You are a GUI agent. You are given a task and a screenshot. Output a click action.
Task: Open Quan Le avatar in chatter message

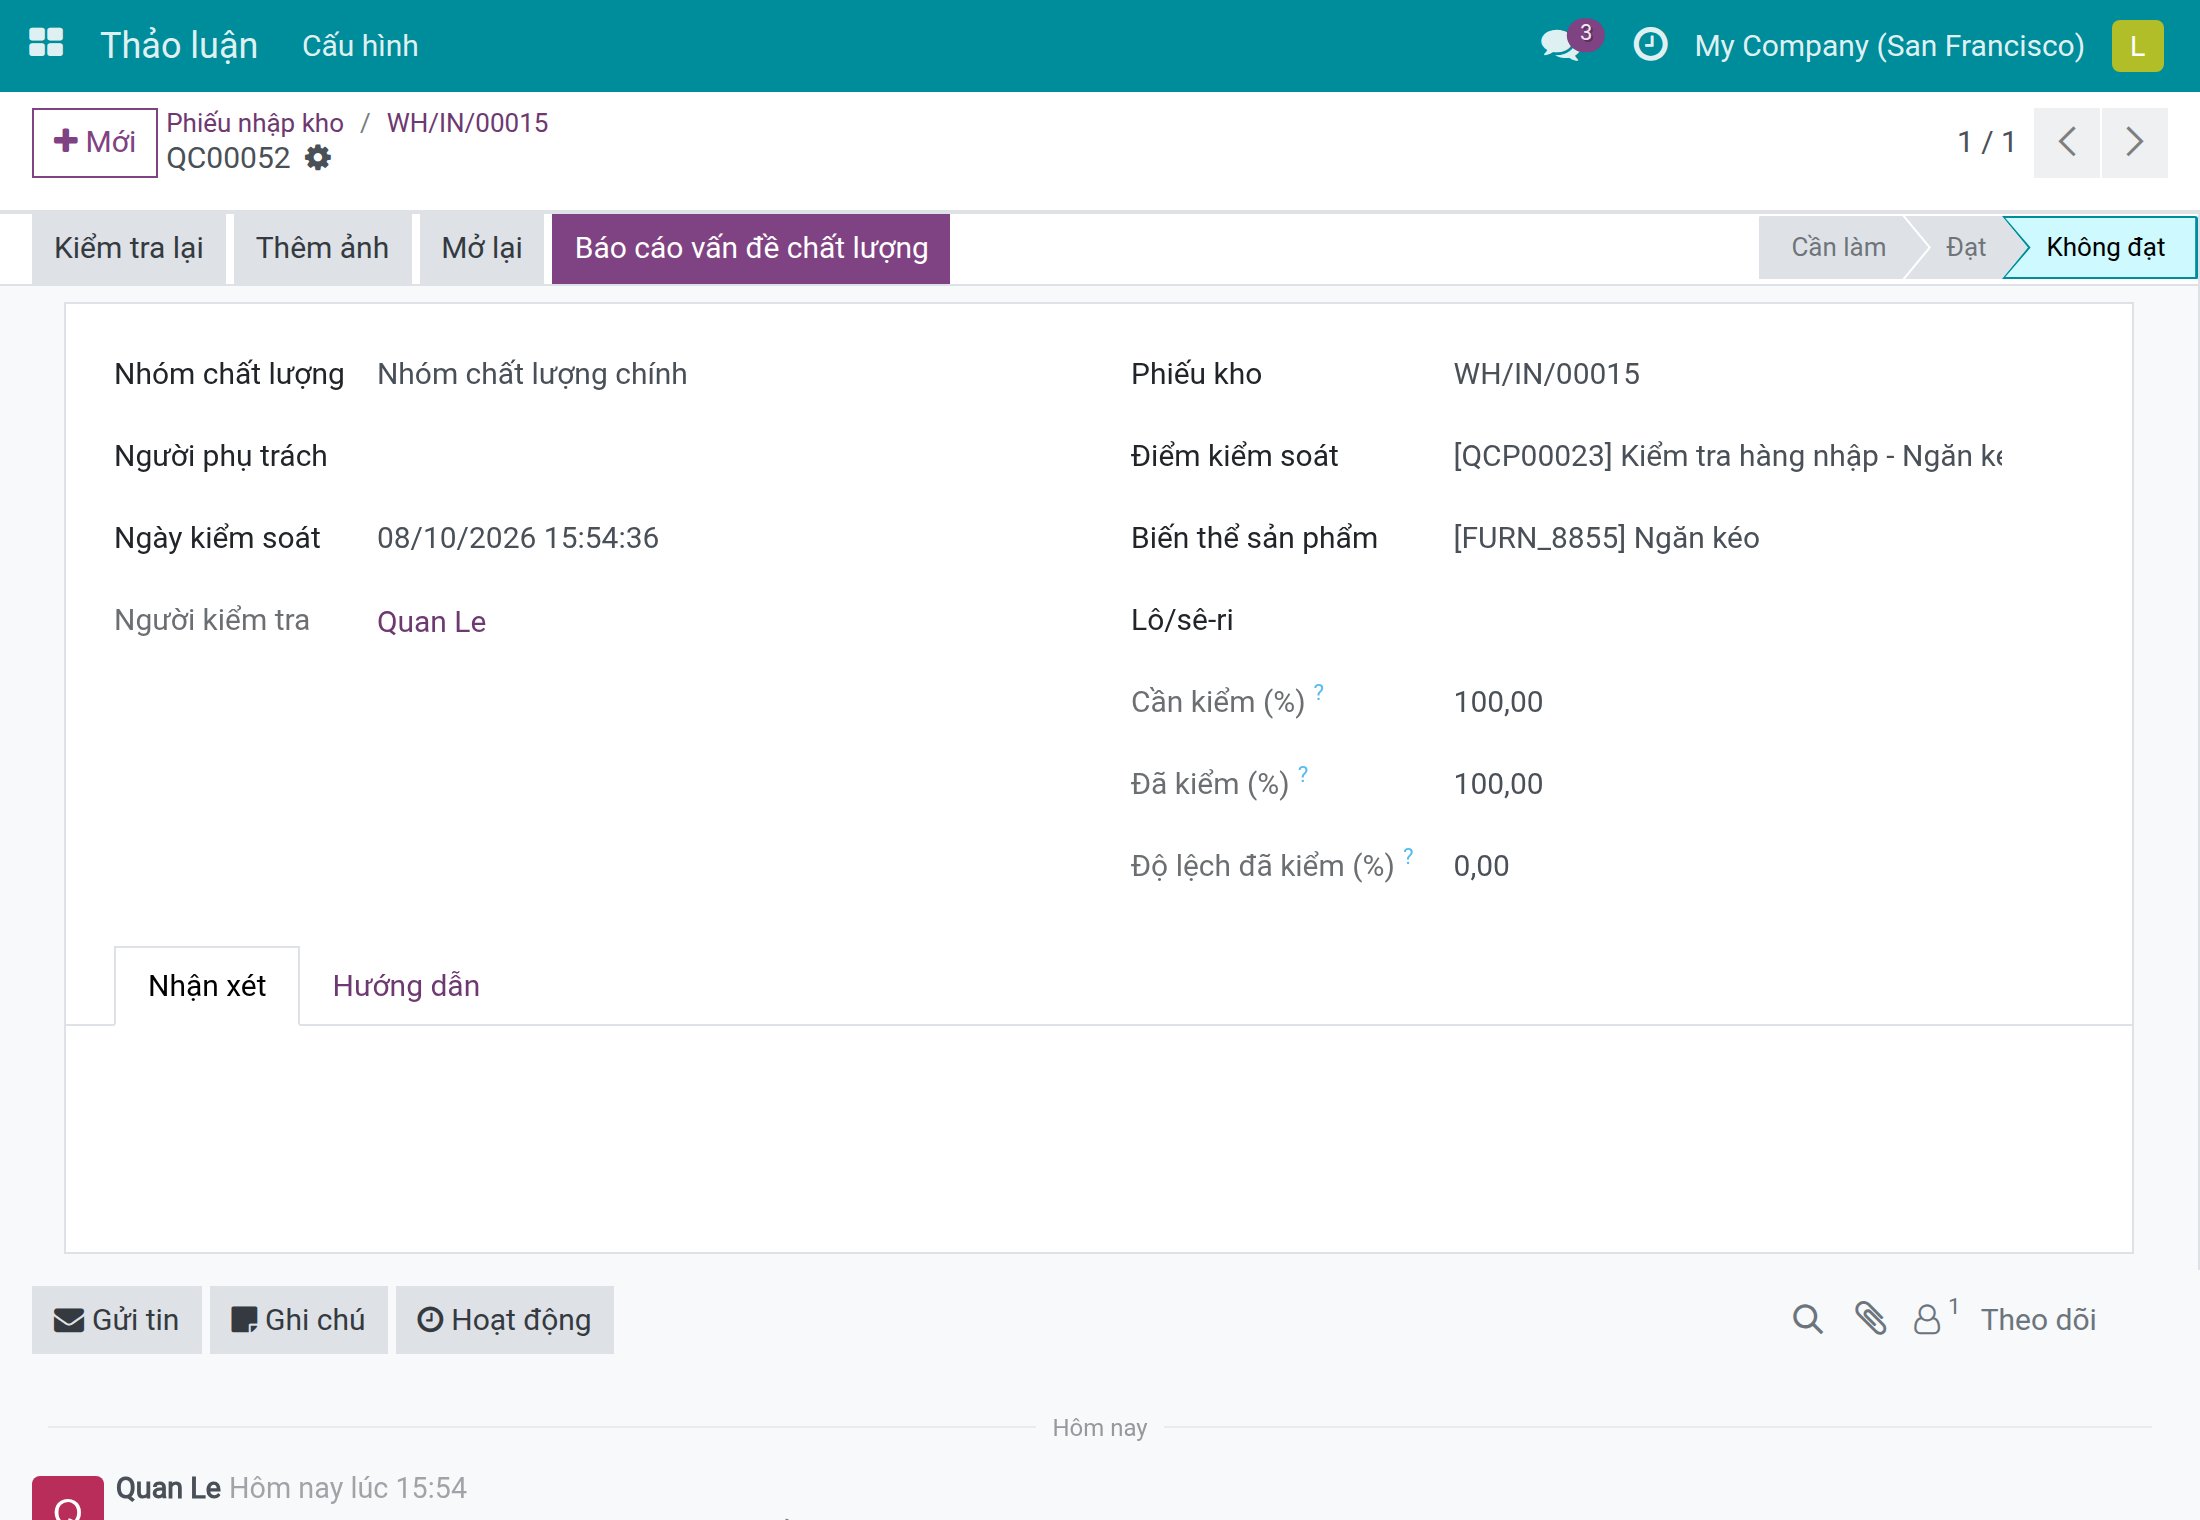click(x=68, y=1498)
